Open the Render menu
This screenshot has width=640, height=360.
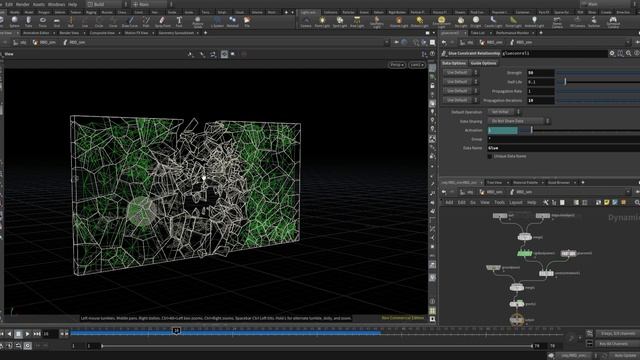pyautogui.click(x=22, y=4)
